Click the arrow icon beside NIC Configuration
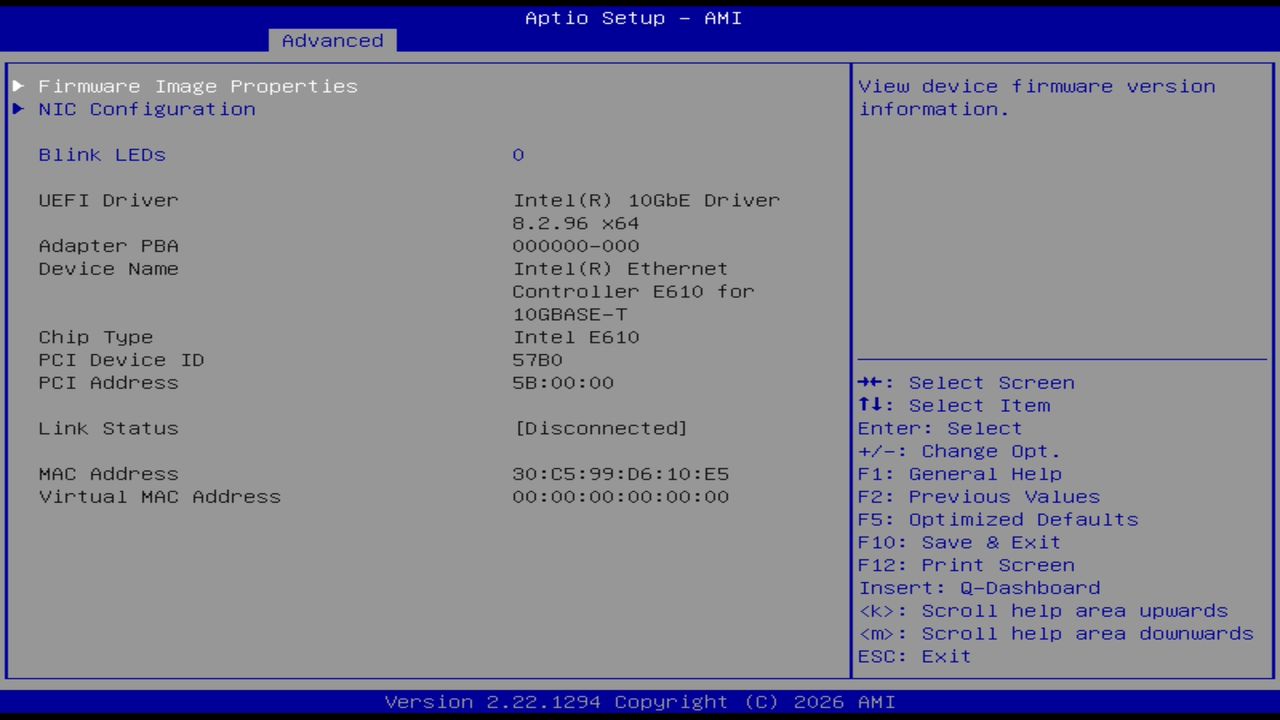This screenshot has width=1280, height=720. [x=17, y=109]
